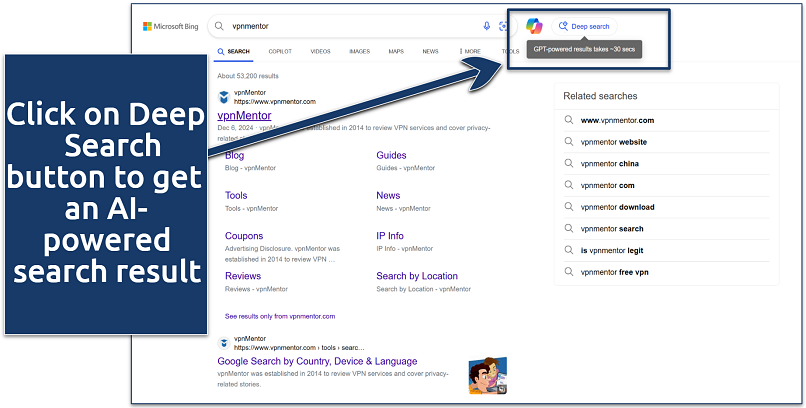806x408 pixels.
Task: Click 'https://www.vpnmentor.com' URL under first result
Action: (275, 102)
